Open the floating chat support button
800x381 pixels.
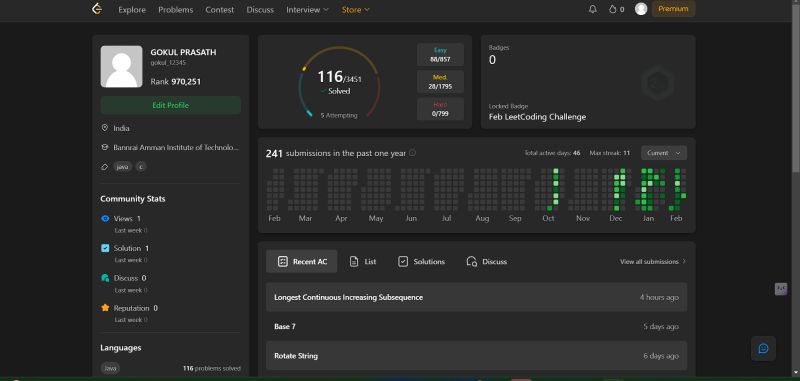click(763, 348)
